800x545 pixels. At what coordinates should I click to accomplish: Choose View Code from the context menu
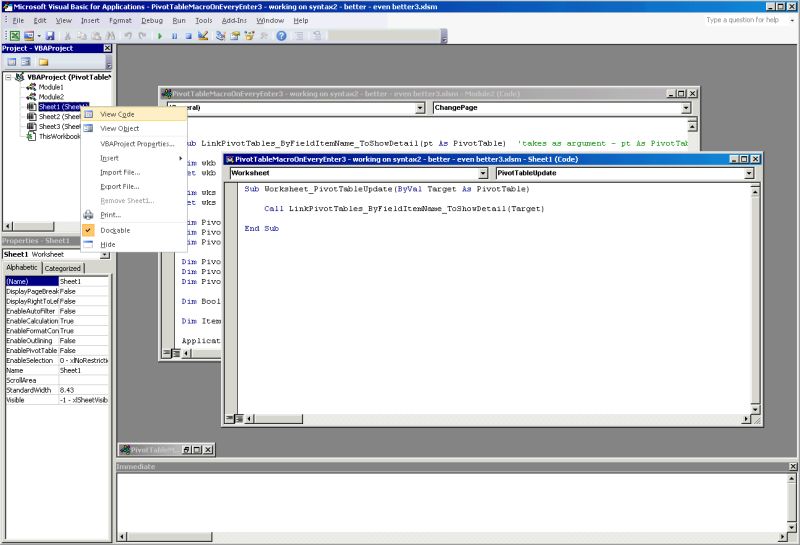click(x=134, y=114)
